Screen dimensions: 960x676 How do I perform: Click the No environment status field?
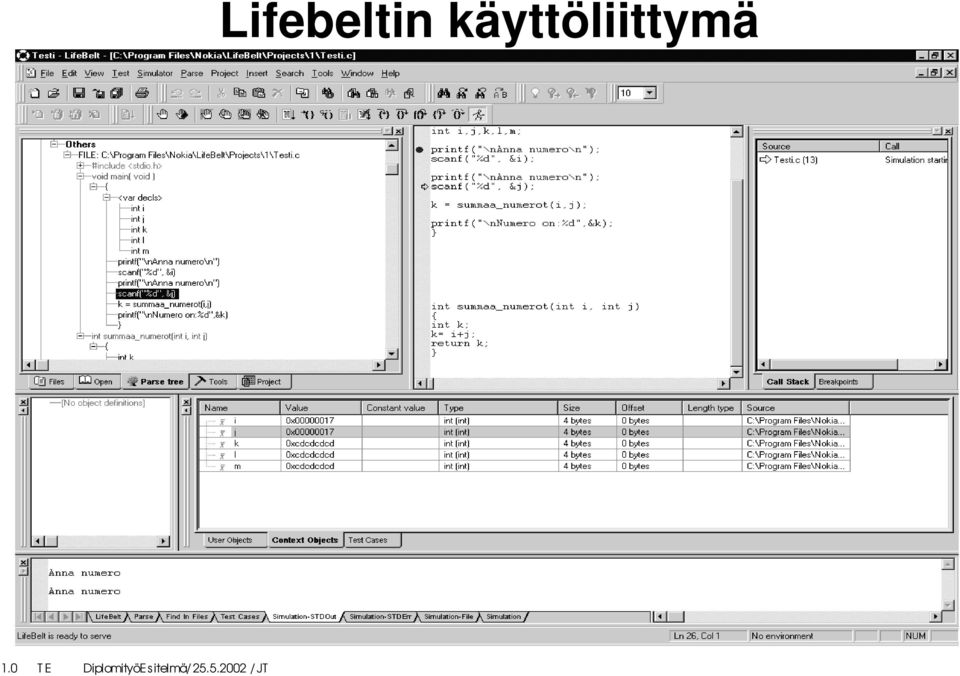coord(800,636)
